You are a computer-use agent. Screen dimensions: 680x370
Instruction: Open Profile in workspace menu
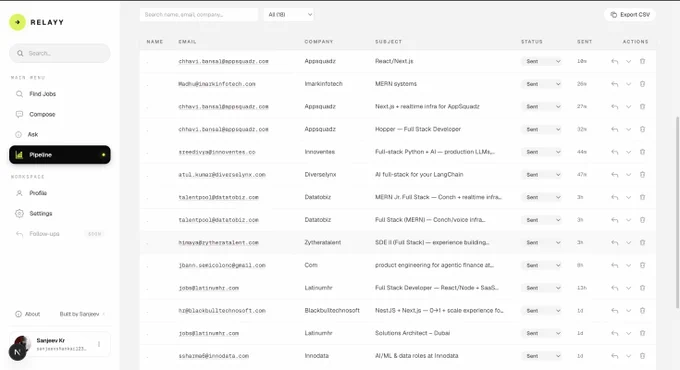[x=60, y=193]
